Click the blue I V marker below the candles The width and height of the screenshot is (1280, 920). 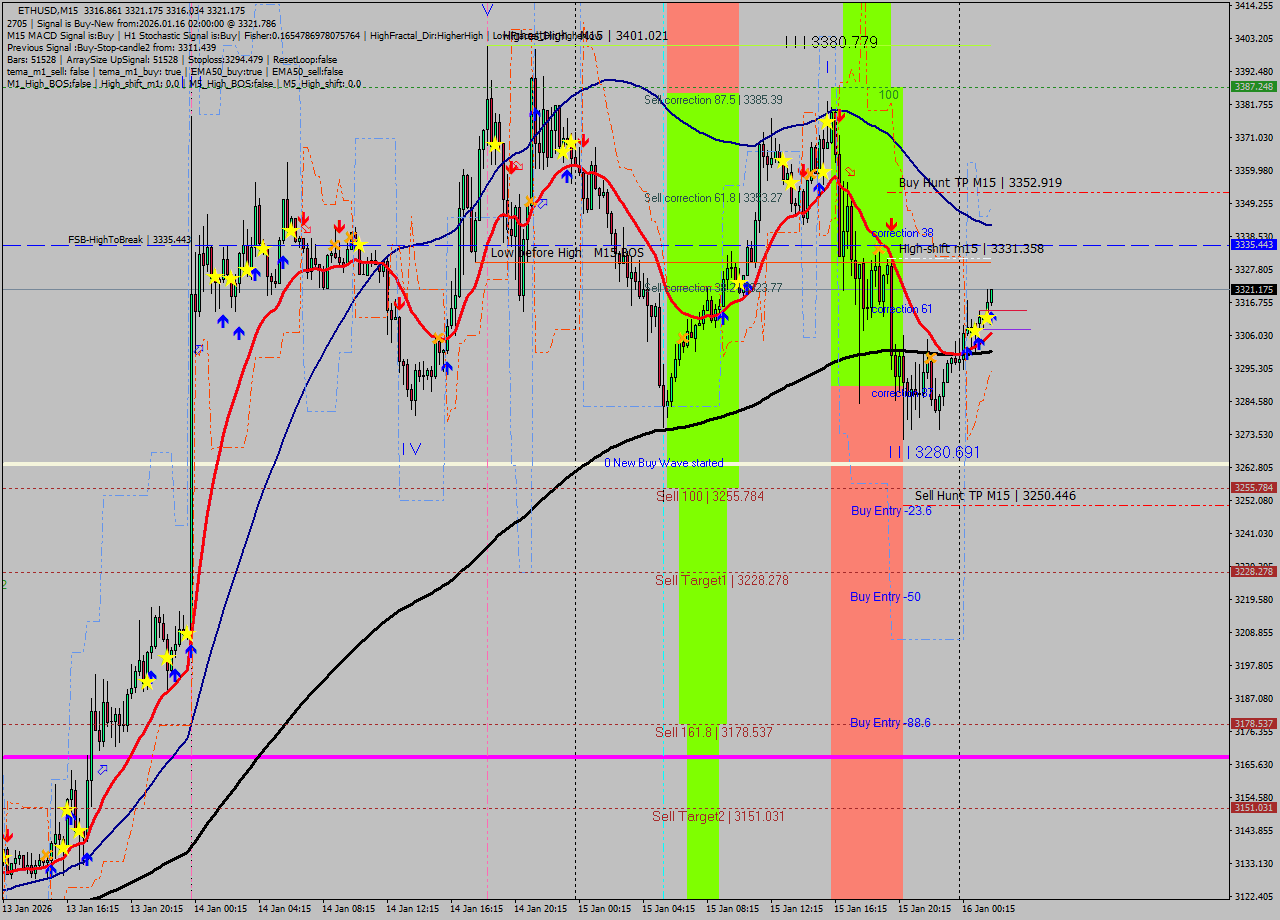pyautogui.click(x=408, y=447)
